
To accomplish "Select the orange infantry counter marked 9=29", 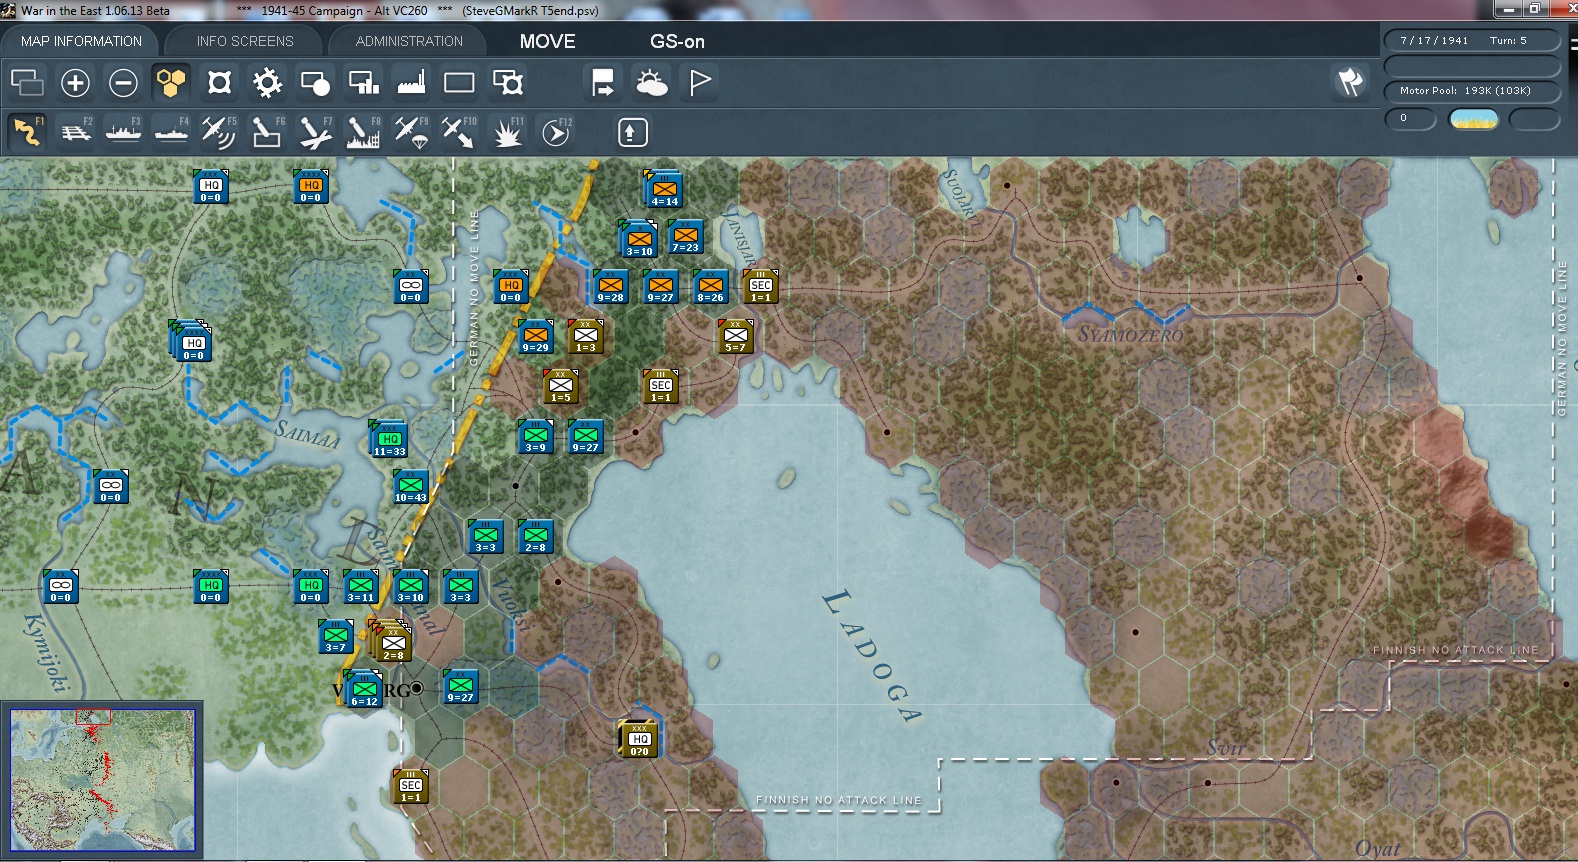I will coord(535,336).
